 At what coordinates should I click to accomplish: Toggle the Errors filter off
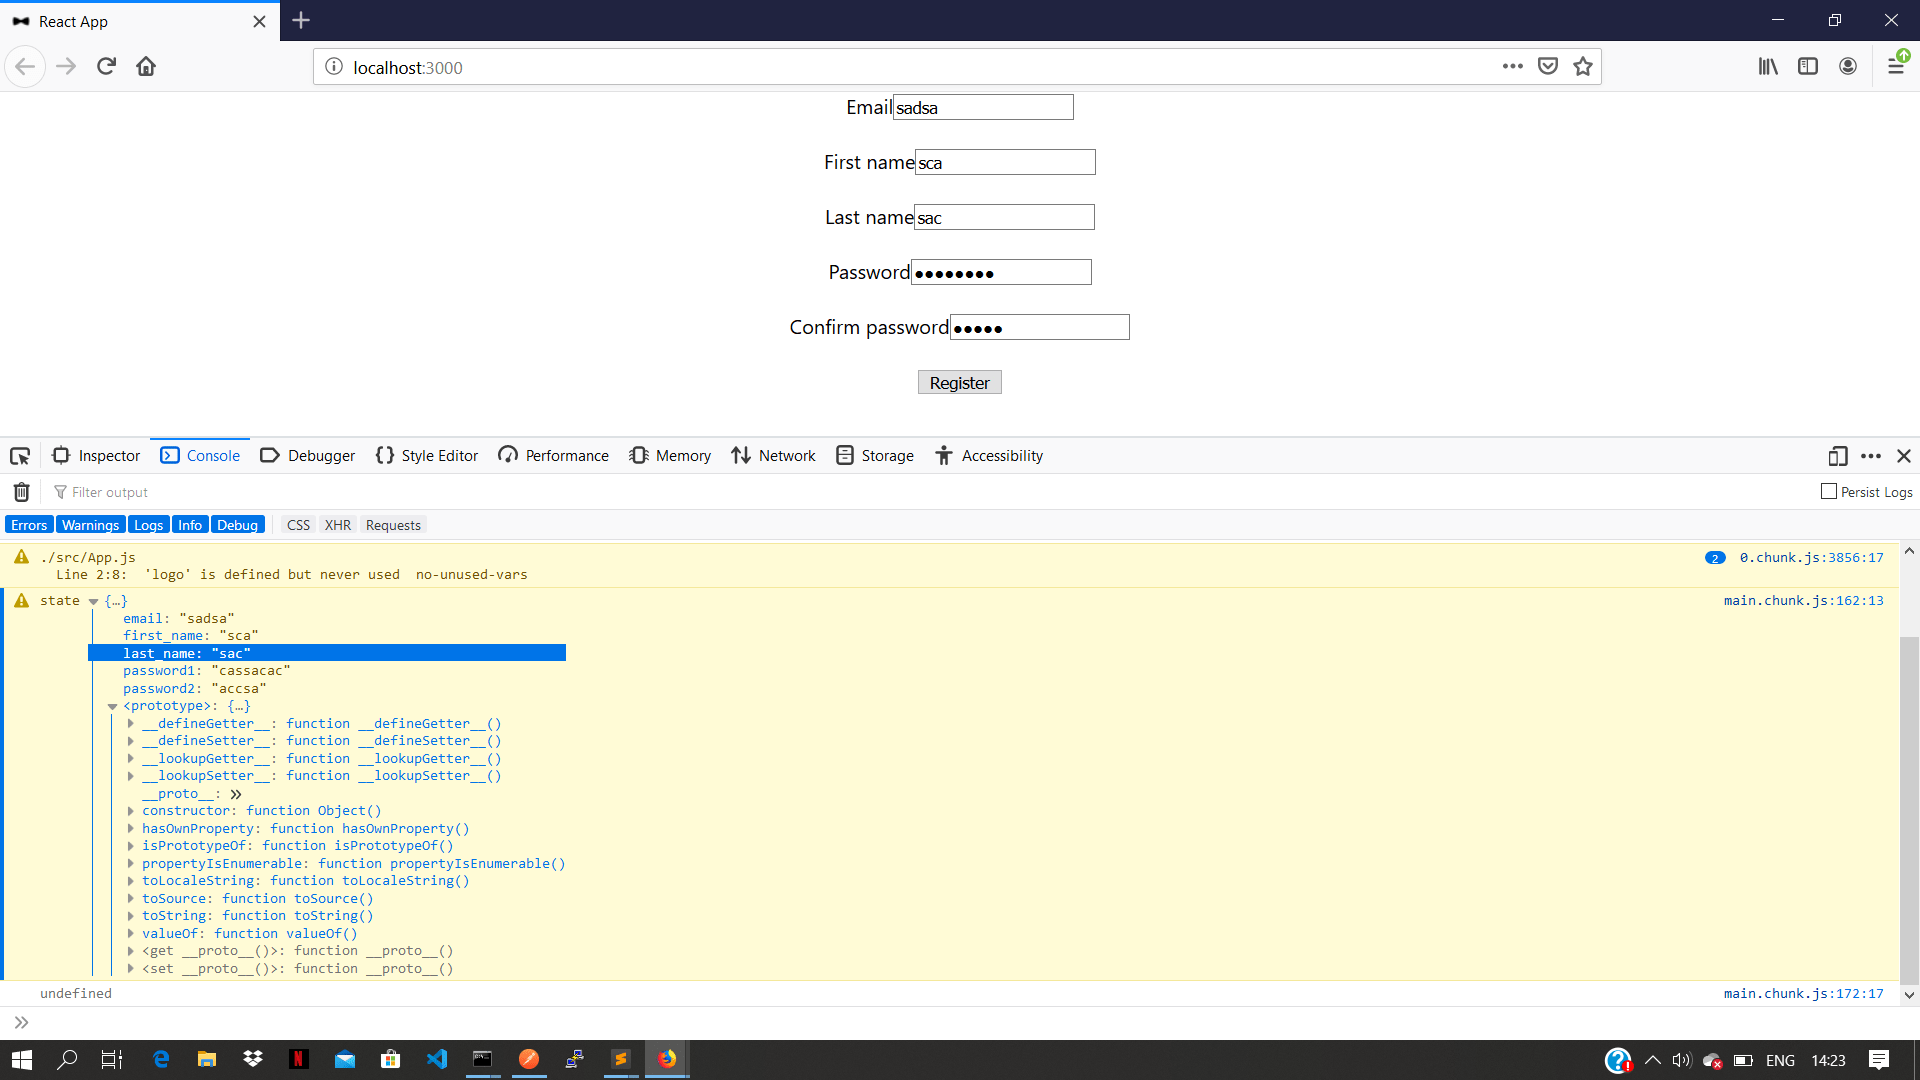tap(29, 525)
